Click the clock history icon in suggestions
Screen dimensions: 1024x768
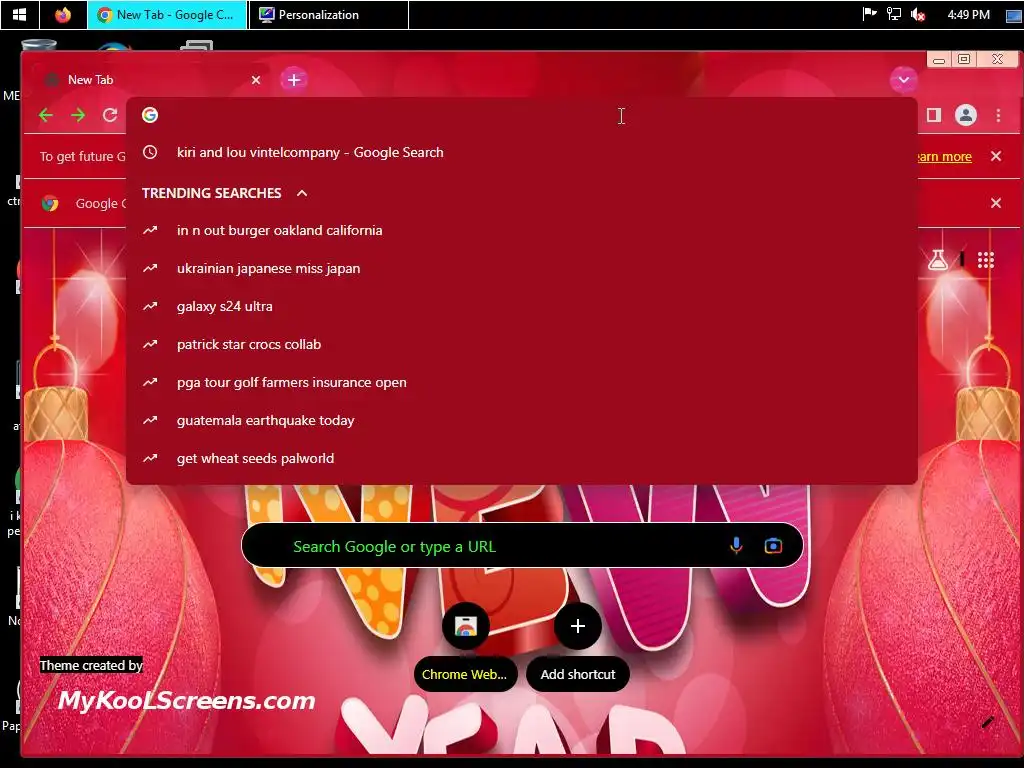tap(150, 152)
